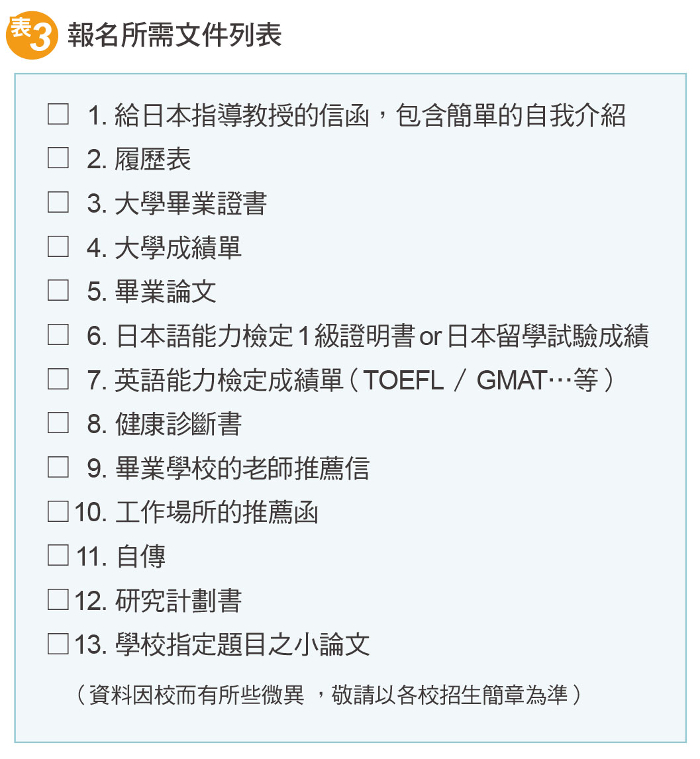This screenshot has height=759, width=700.
Task: Click the 日本留學試驗成績 text
Action: (x=548, y=335)
